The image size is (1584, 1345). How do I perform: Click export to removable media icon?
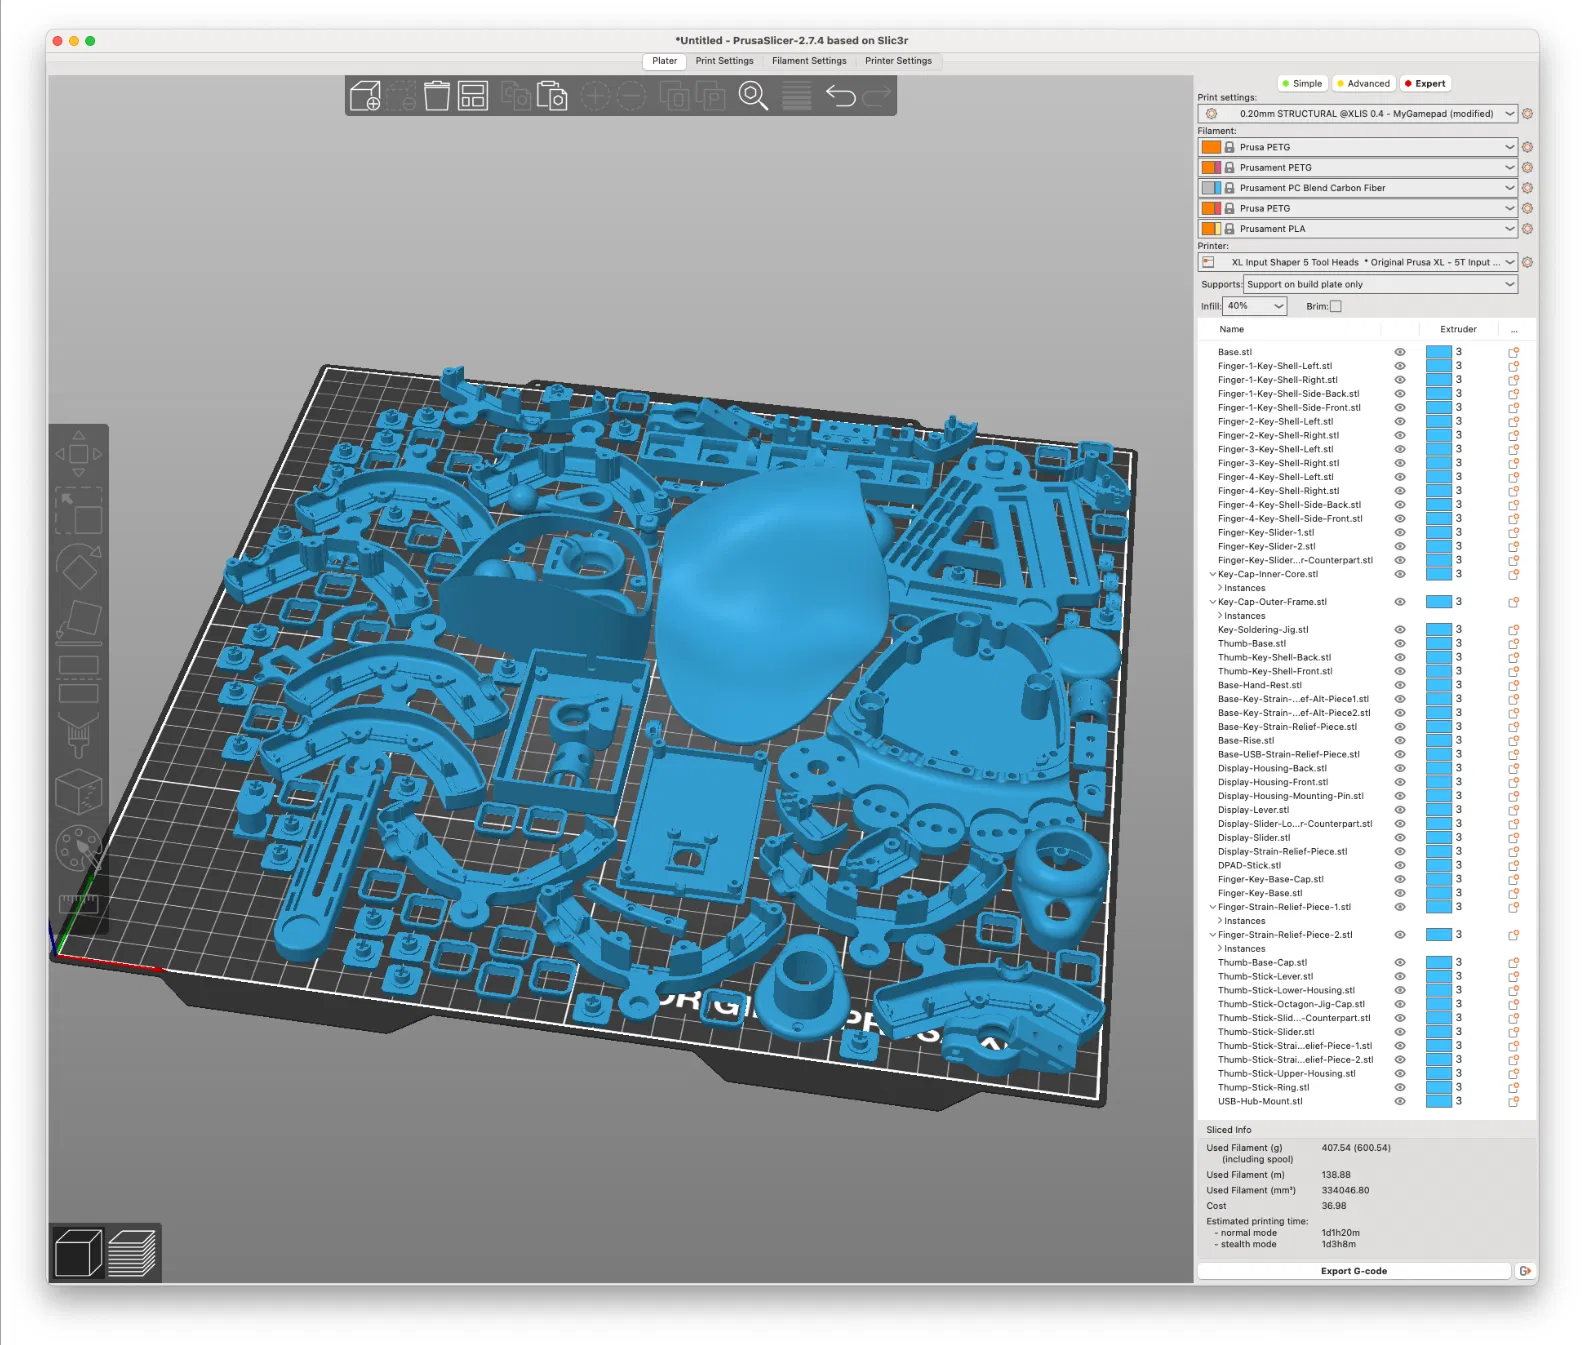click(1525, 1271)
